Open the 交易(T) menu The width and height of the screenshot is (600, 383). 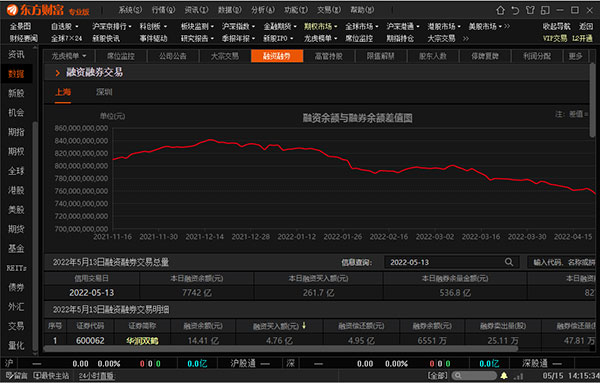point(329,10)
